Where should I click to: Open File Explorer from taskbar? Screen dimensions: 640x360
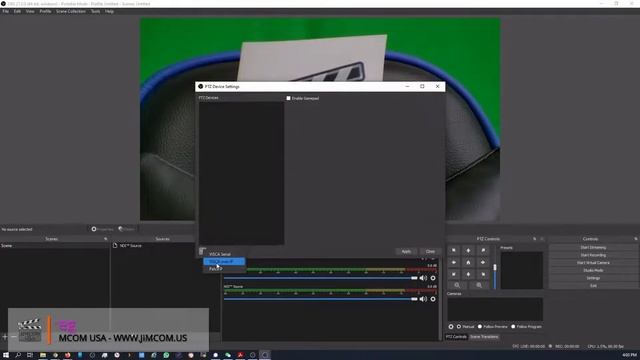pyautogui.click(x=42, y=355)
